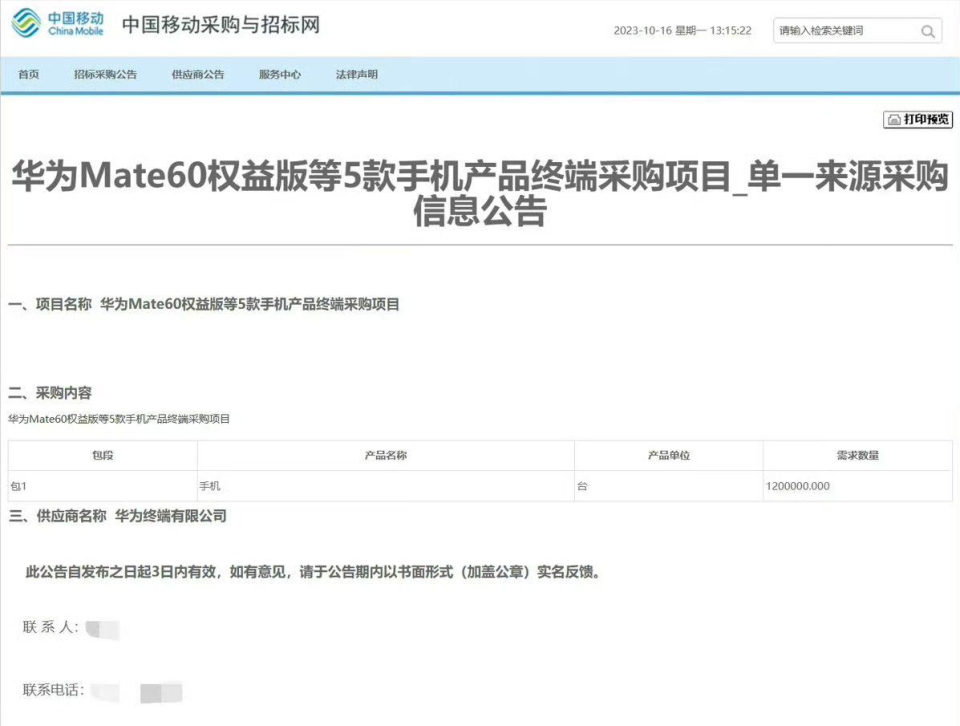The width and height of the screenshot is (960, 726).
Task: Click the printer icon in 打印预览 button
Action: (x=893, y=120)
